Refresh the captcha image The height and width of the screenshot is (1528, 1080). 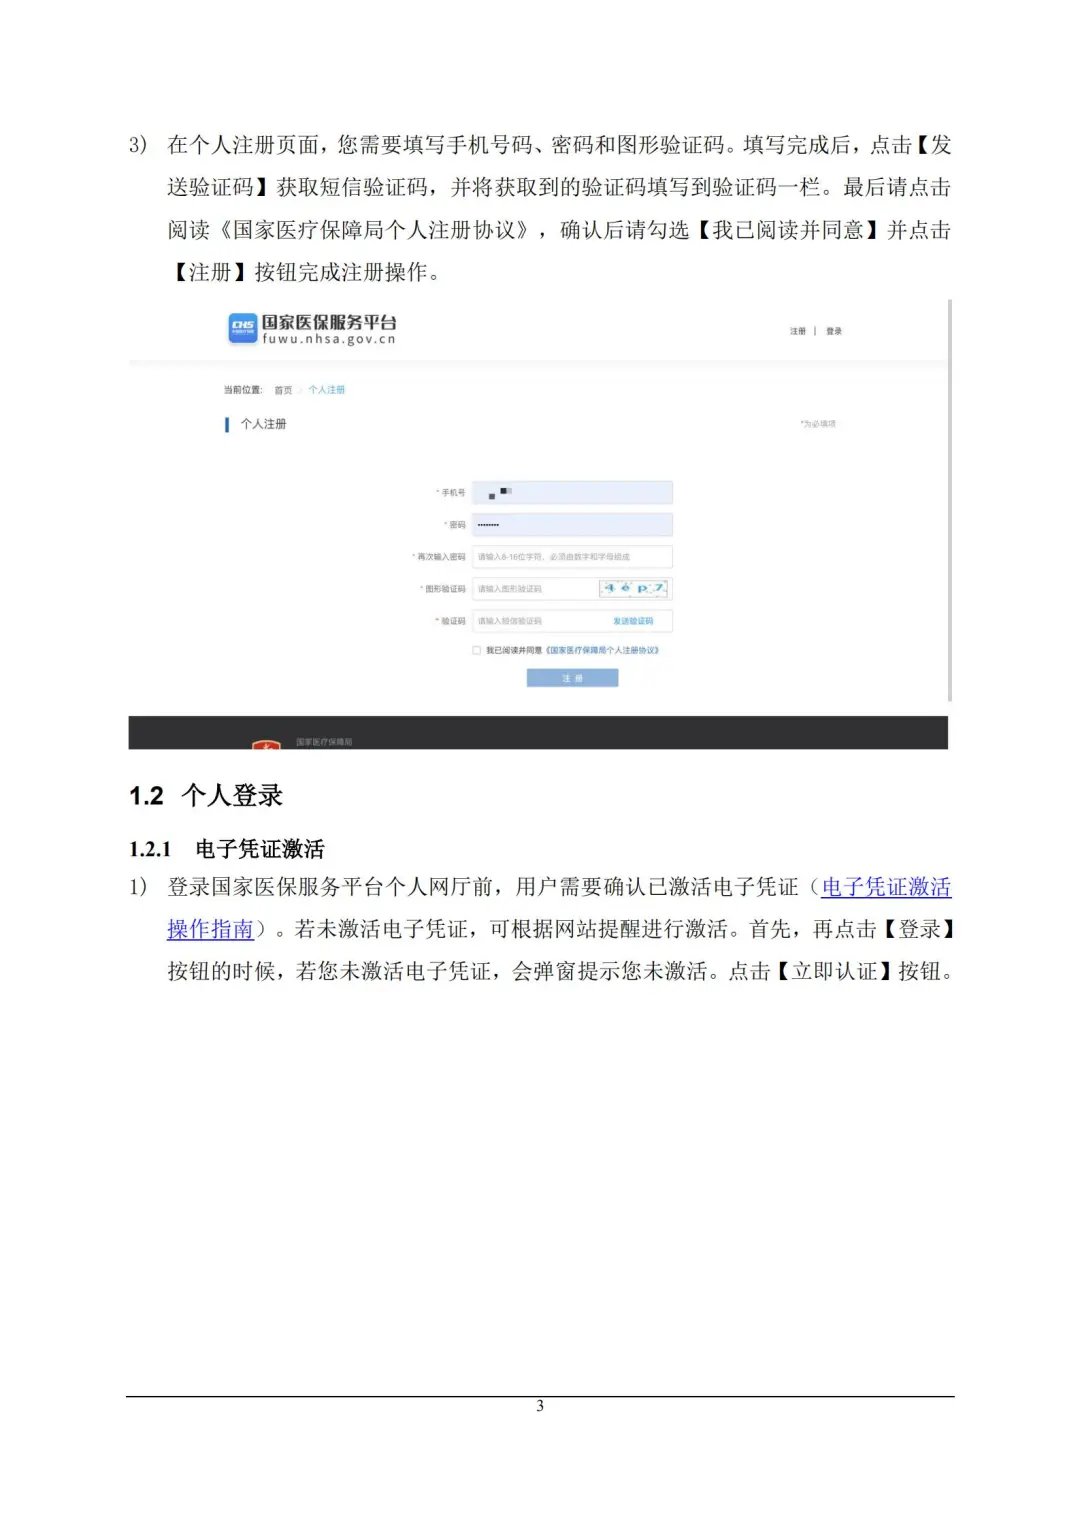pyautogui.click(x=634, y=588)
